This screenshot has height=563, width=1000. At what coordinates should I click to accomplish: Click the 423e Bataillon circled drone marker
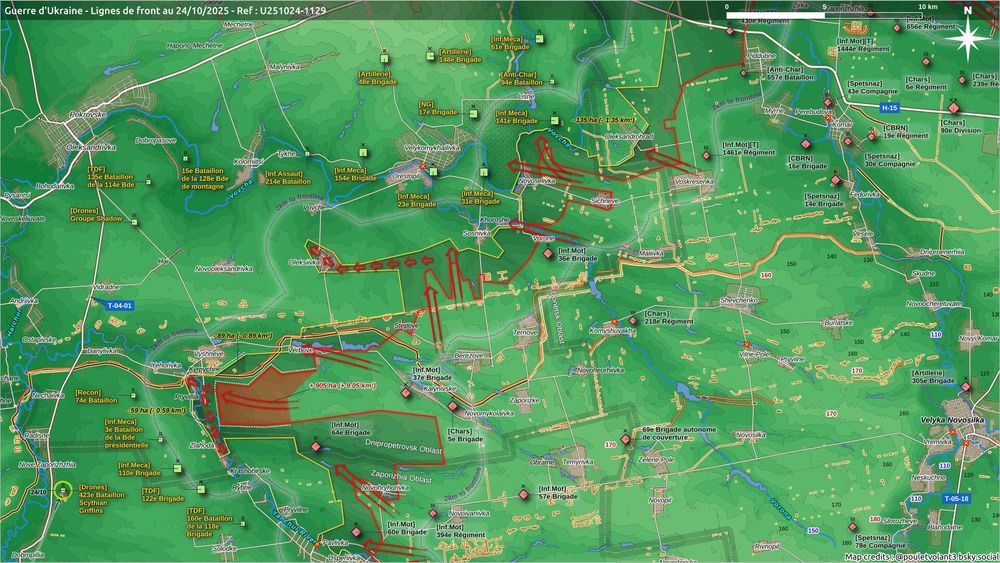pyautogui.click(x=63, y=492)
